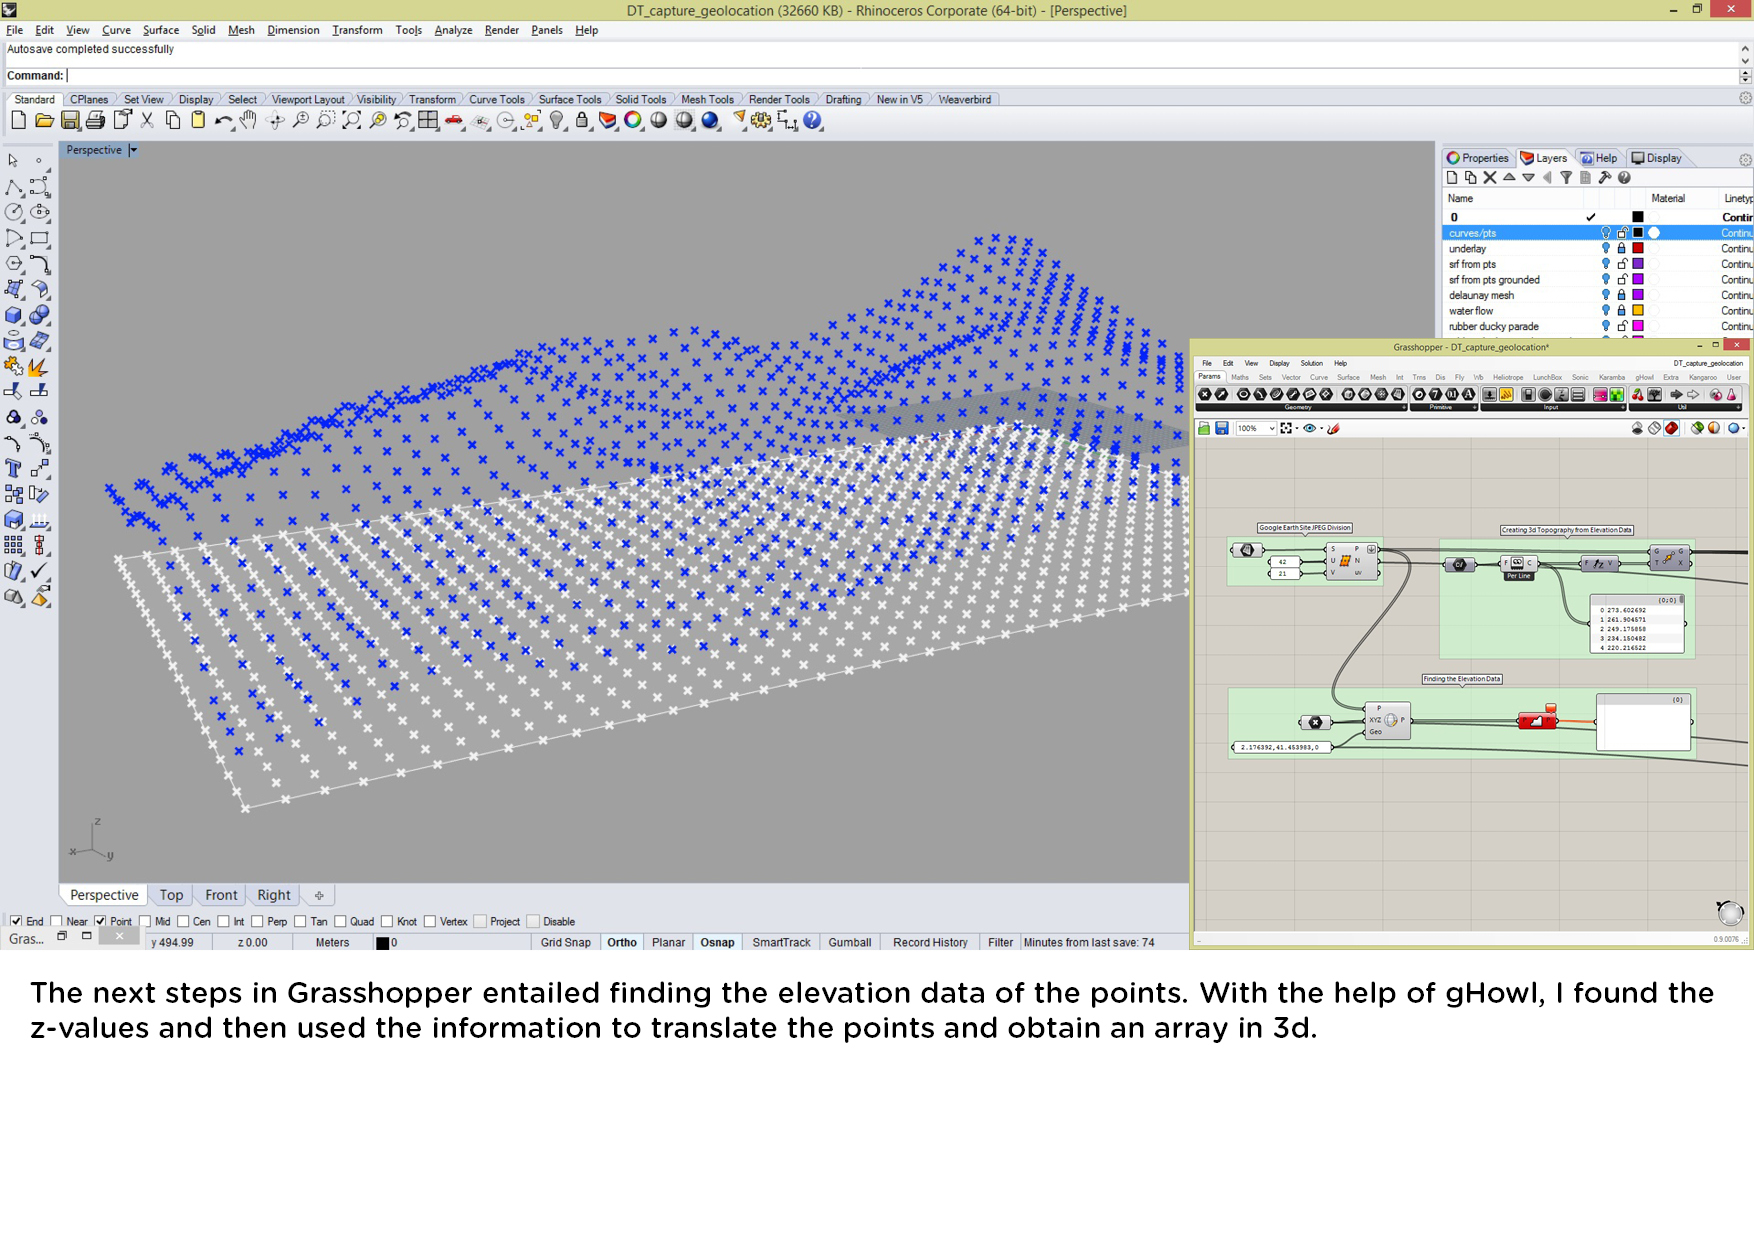The height and width of the screenshot is (1241, 1754).
Task: Toggle the Near osnap checkbox
Action: pos(57,922)
